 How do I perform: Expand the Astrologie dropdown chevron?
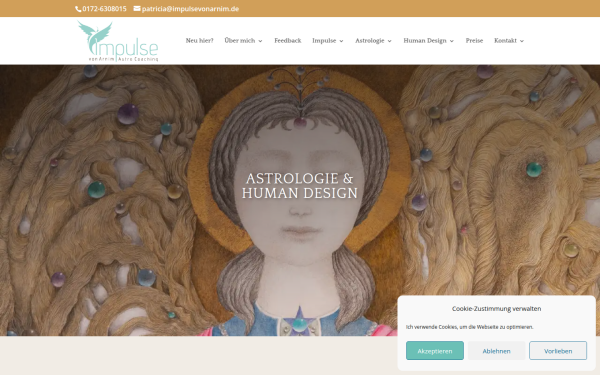(x=390, y=41)
